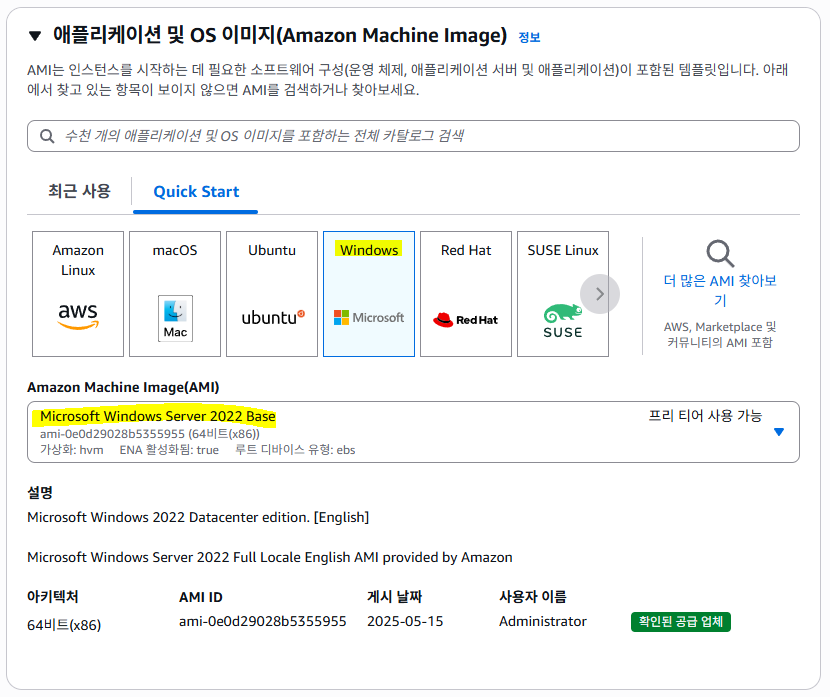The width and height of the screenshot is (830, 697).
Task: Collapse the Application and OS Images section triangle
Action: coord(35,36)
